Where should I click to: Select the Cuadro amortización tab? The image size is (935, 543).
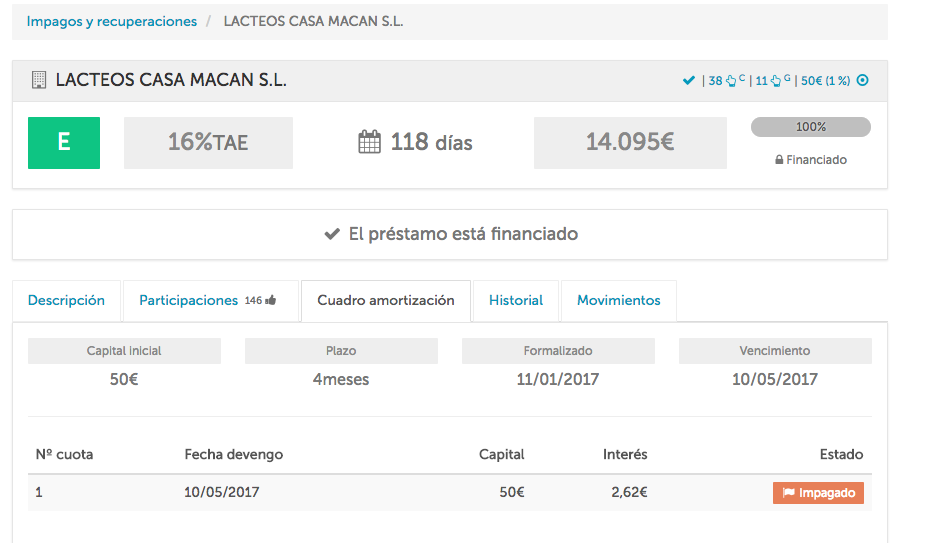[385, 300]
